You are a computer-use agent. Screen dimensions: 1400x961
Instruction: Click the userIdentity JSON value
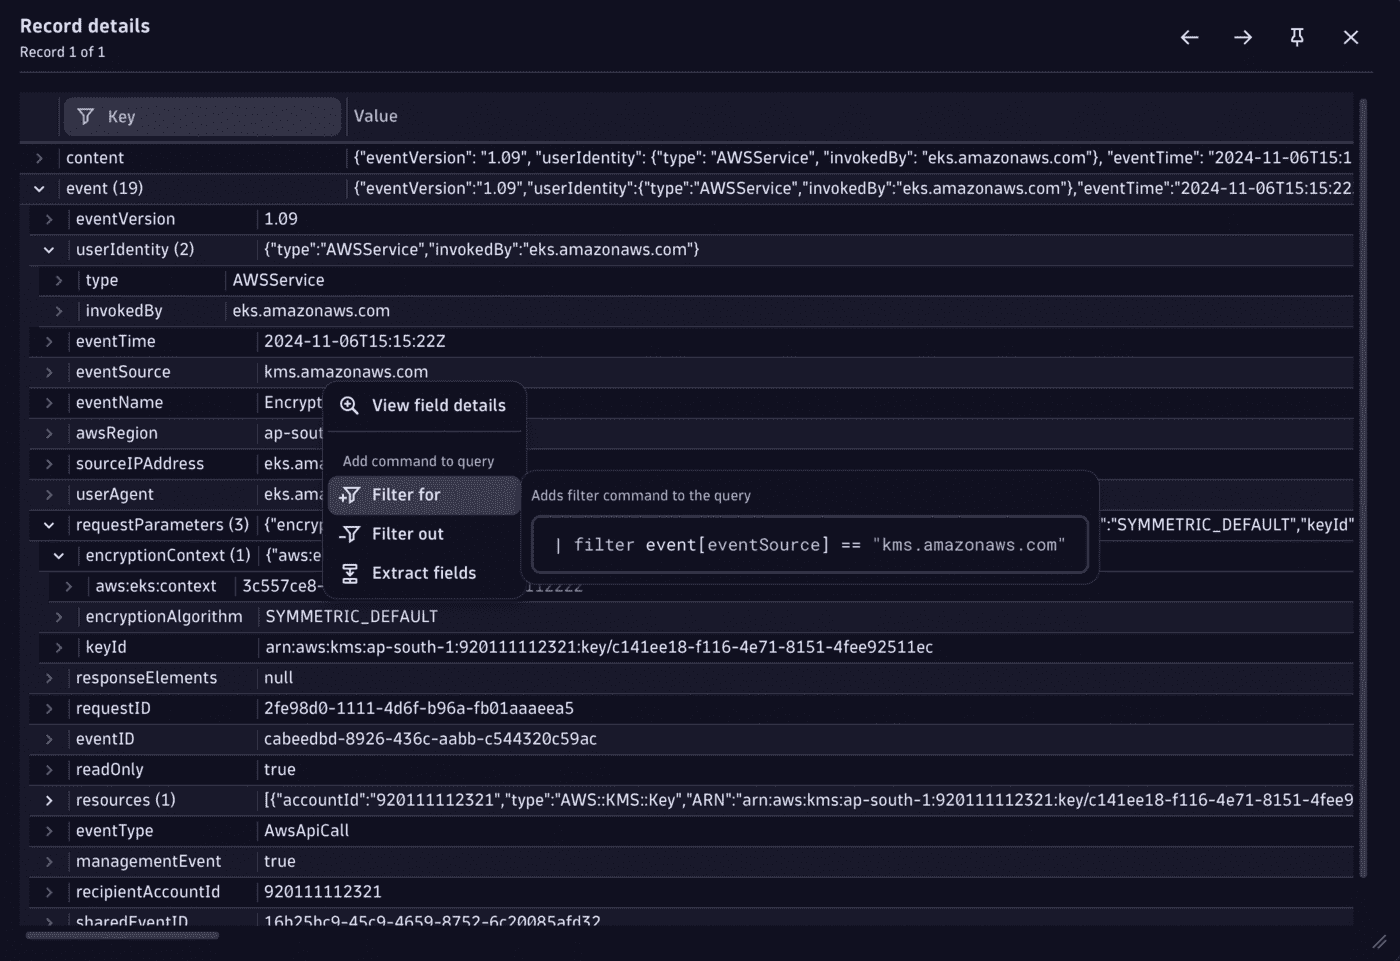click(x=482, y=249)
